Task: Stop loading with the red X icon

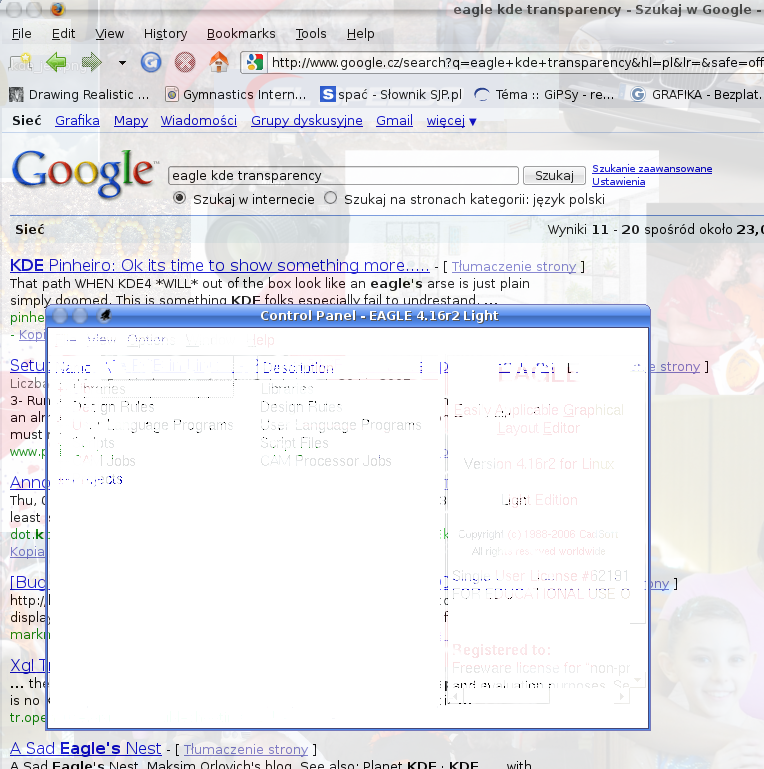Action: [x=185, y=63]
